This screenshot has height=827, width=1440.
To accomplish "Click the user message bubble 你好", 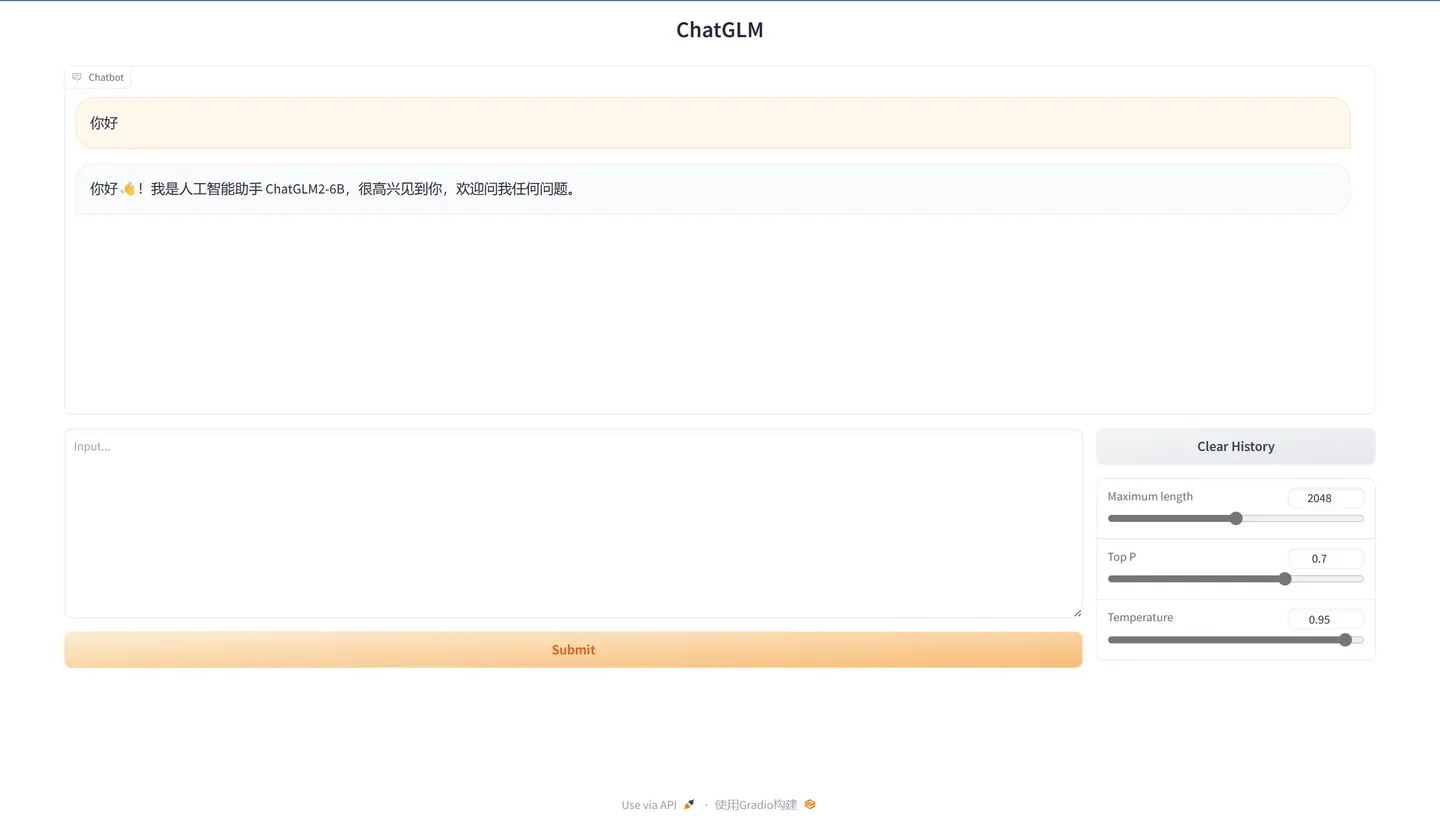I will pos(713,123).
